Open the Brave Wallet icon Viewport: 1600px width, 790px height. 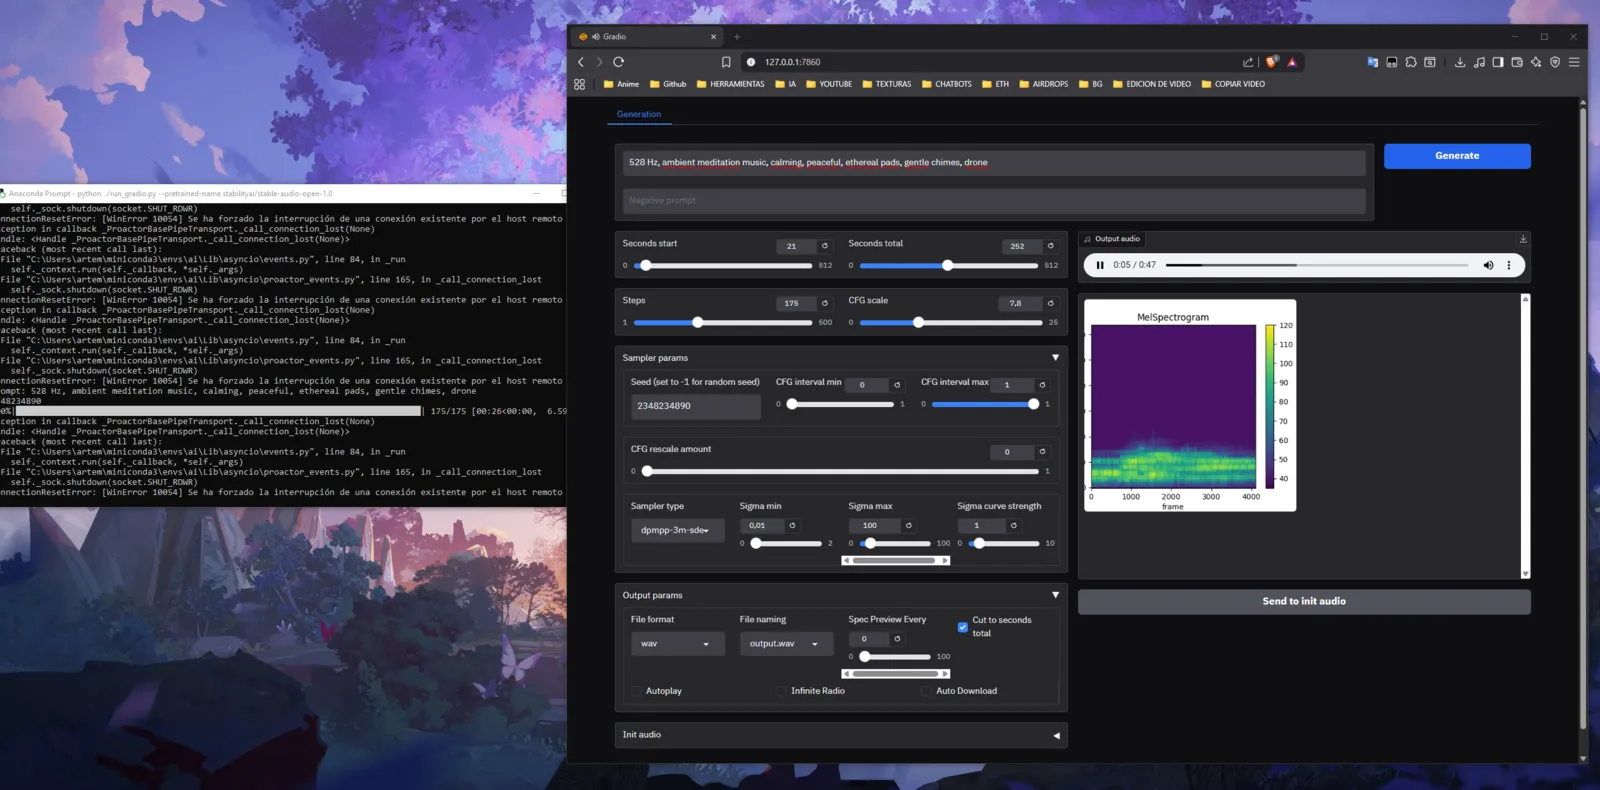(1517, 62)
